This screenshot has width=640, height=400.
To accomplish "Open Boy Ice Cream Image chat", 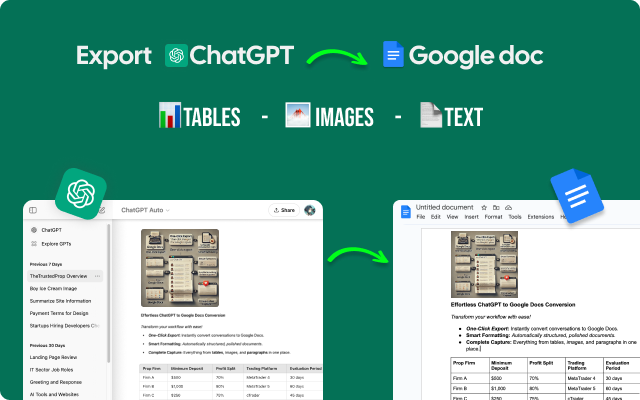I will pyautogui.click(x=53, y=289).
